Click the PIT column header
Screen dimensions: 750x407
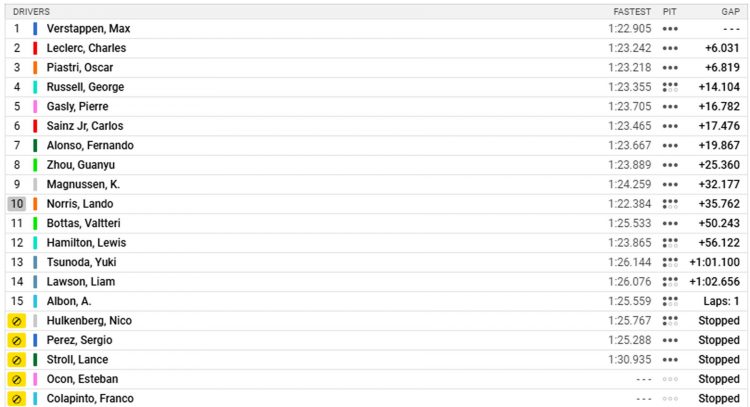pos(670,11)
